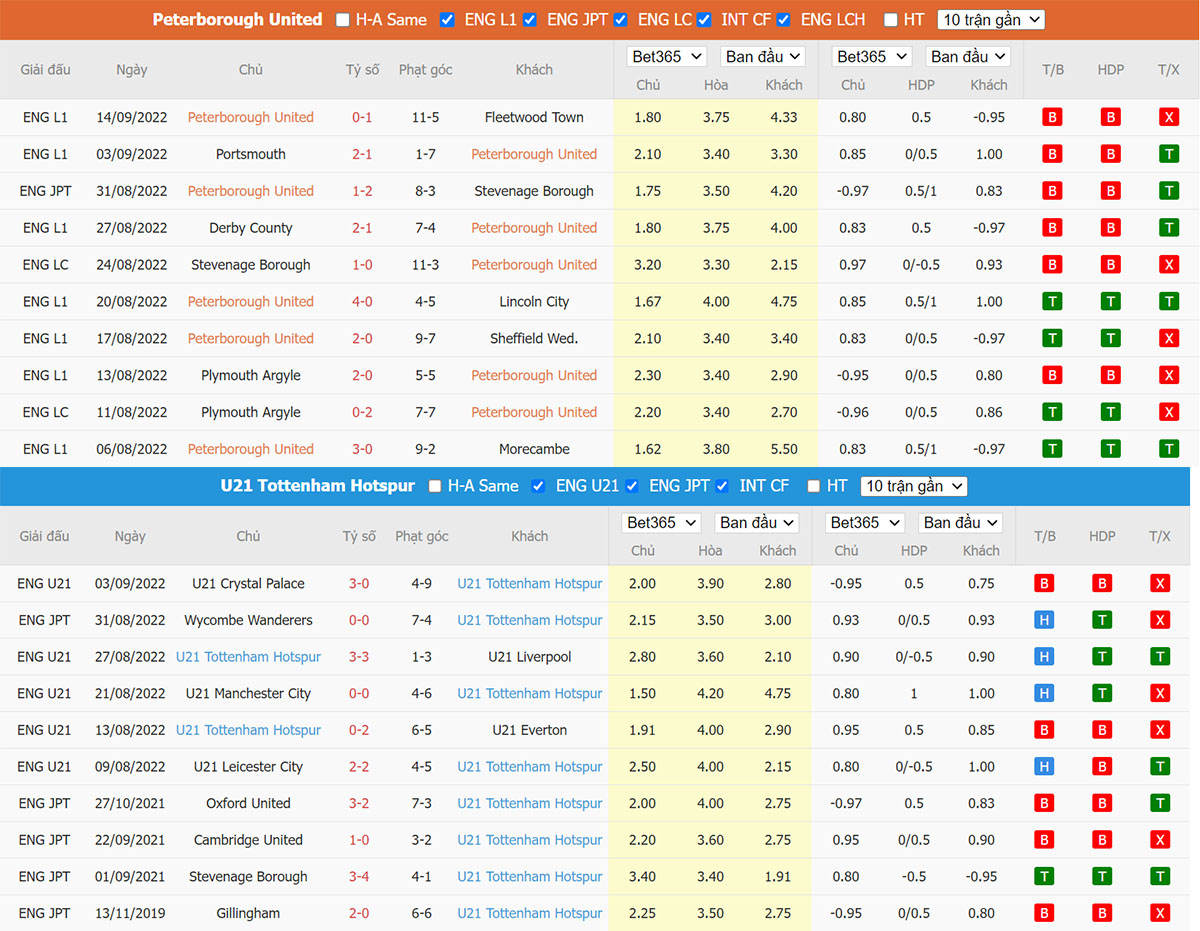Screen dimensions: 1200x931
Task: Click the Tỷ số column header in the Tottenham table
Action: point(359,536)
